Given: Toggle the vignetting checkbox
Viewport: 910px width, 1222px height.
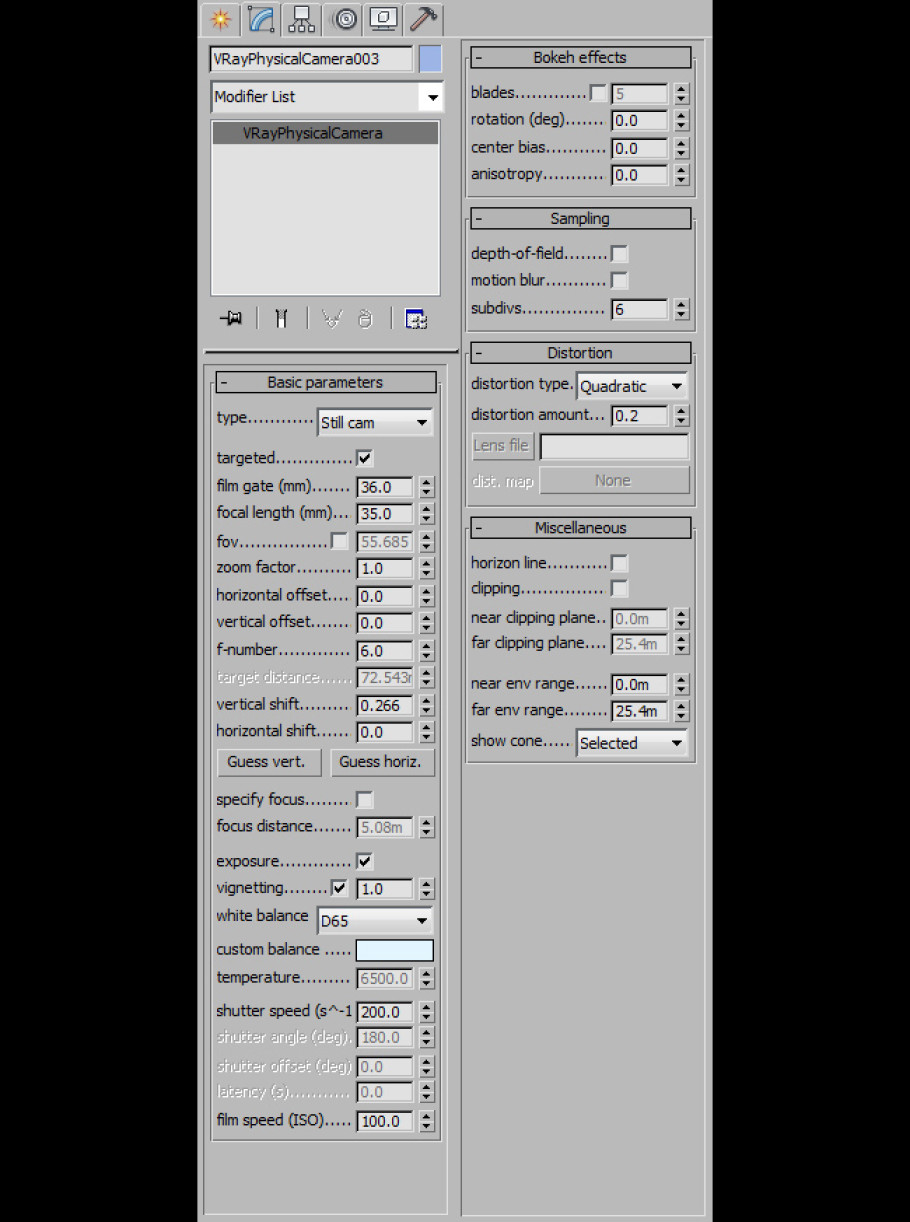Looking at the screenshot, I should [340, 888].
